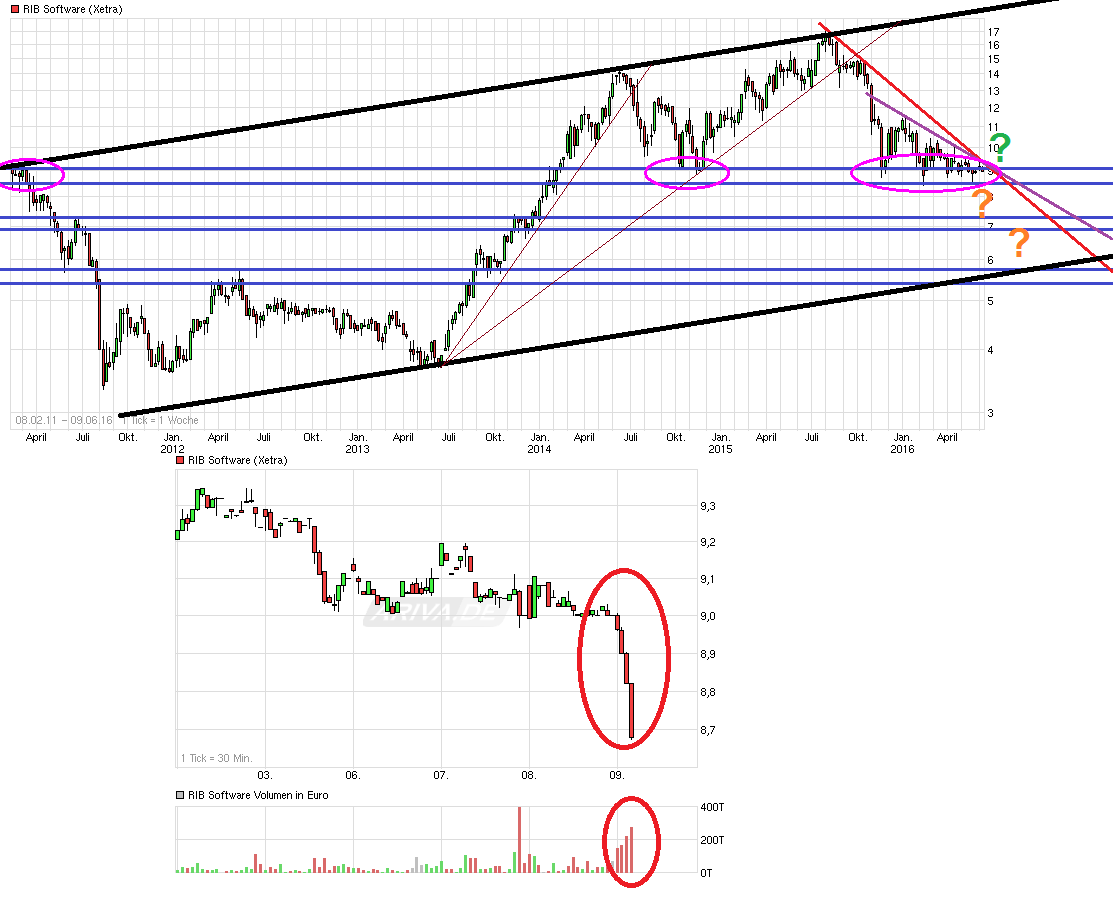Click the price label 15 on the weekly chart
The height and width of the screenshot is (904, 1115).
[993, 60]
